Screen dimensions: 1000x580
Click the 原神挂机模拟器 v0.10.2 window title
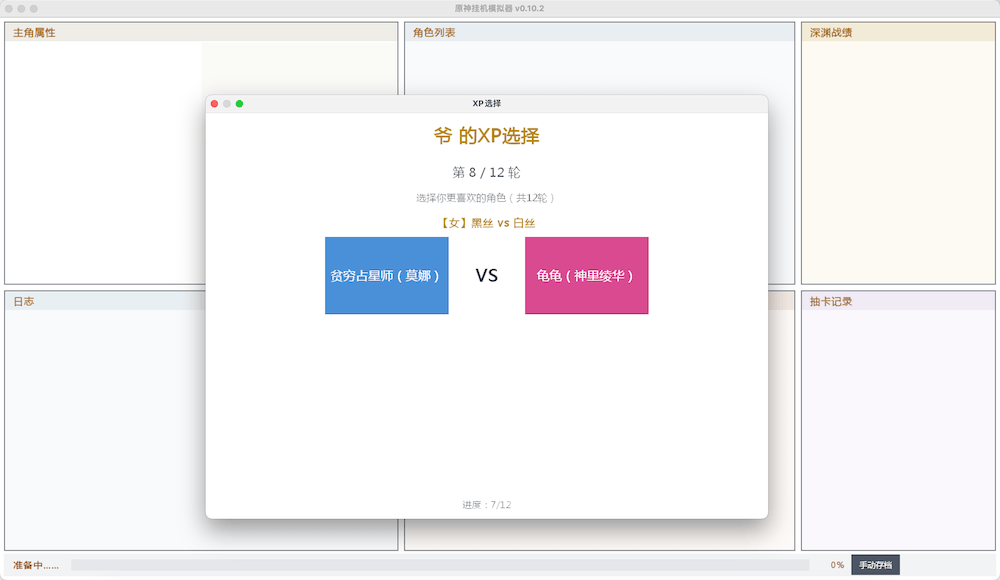click(x=499, y=8)
